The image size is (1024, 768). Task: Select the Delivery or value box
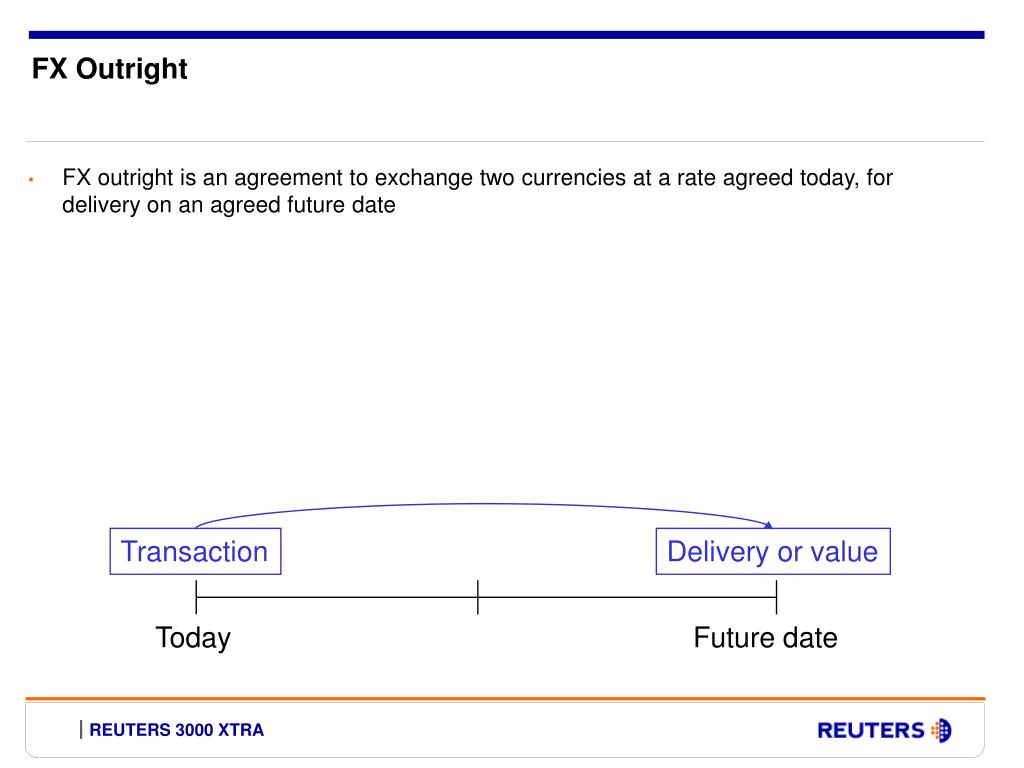773,551
